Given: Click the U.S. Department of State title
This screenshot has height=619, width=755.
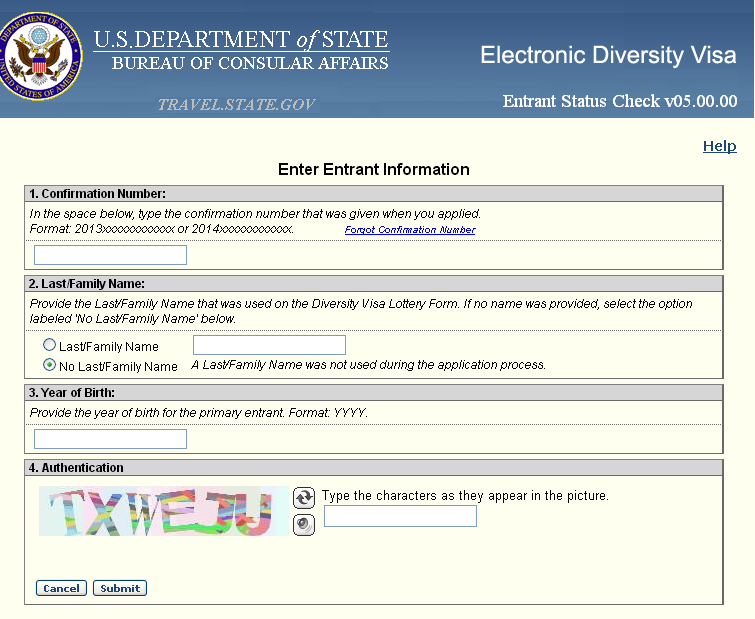Looking at the screenshot, I should pyautogui.click(x=241, y=39).
